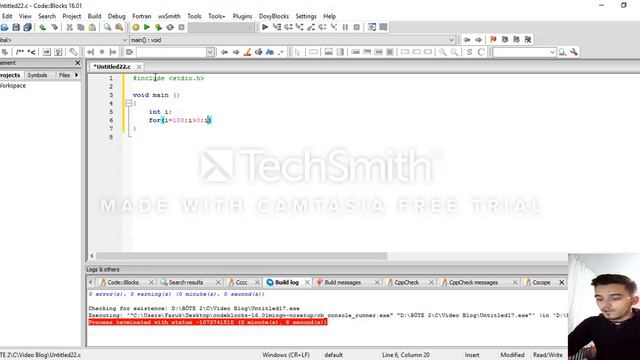Click the Build and run icon
The image size is (640, 360).
pos(158,27)
